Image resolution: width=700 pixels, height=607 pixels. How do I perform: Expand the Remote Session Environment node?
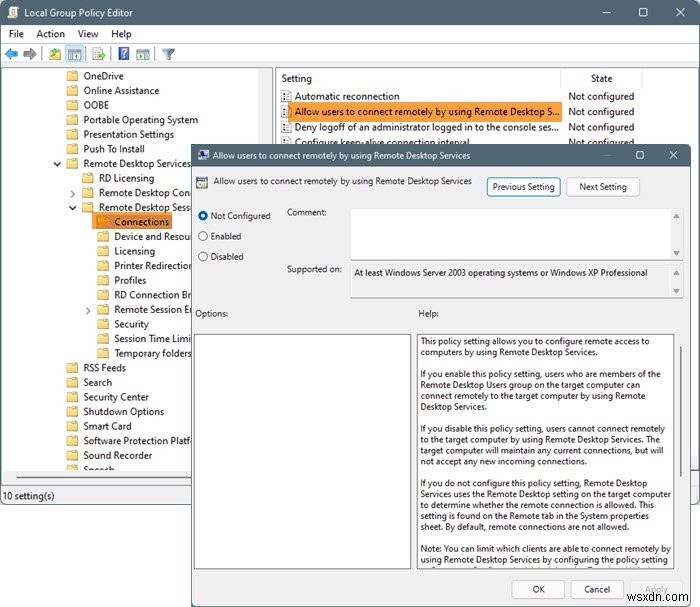88,310
